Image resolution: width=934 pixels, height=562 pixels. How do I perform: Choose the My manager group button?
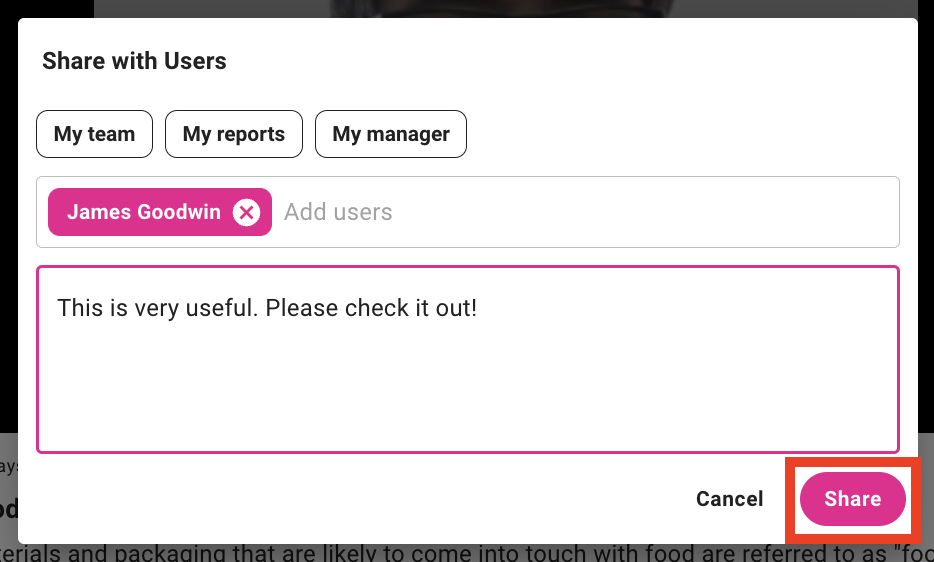[x=391, y=134]
